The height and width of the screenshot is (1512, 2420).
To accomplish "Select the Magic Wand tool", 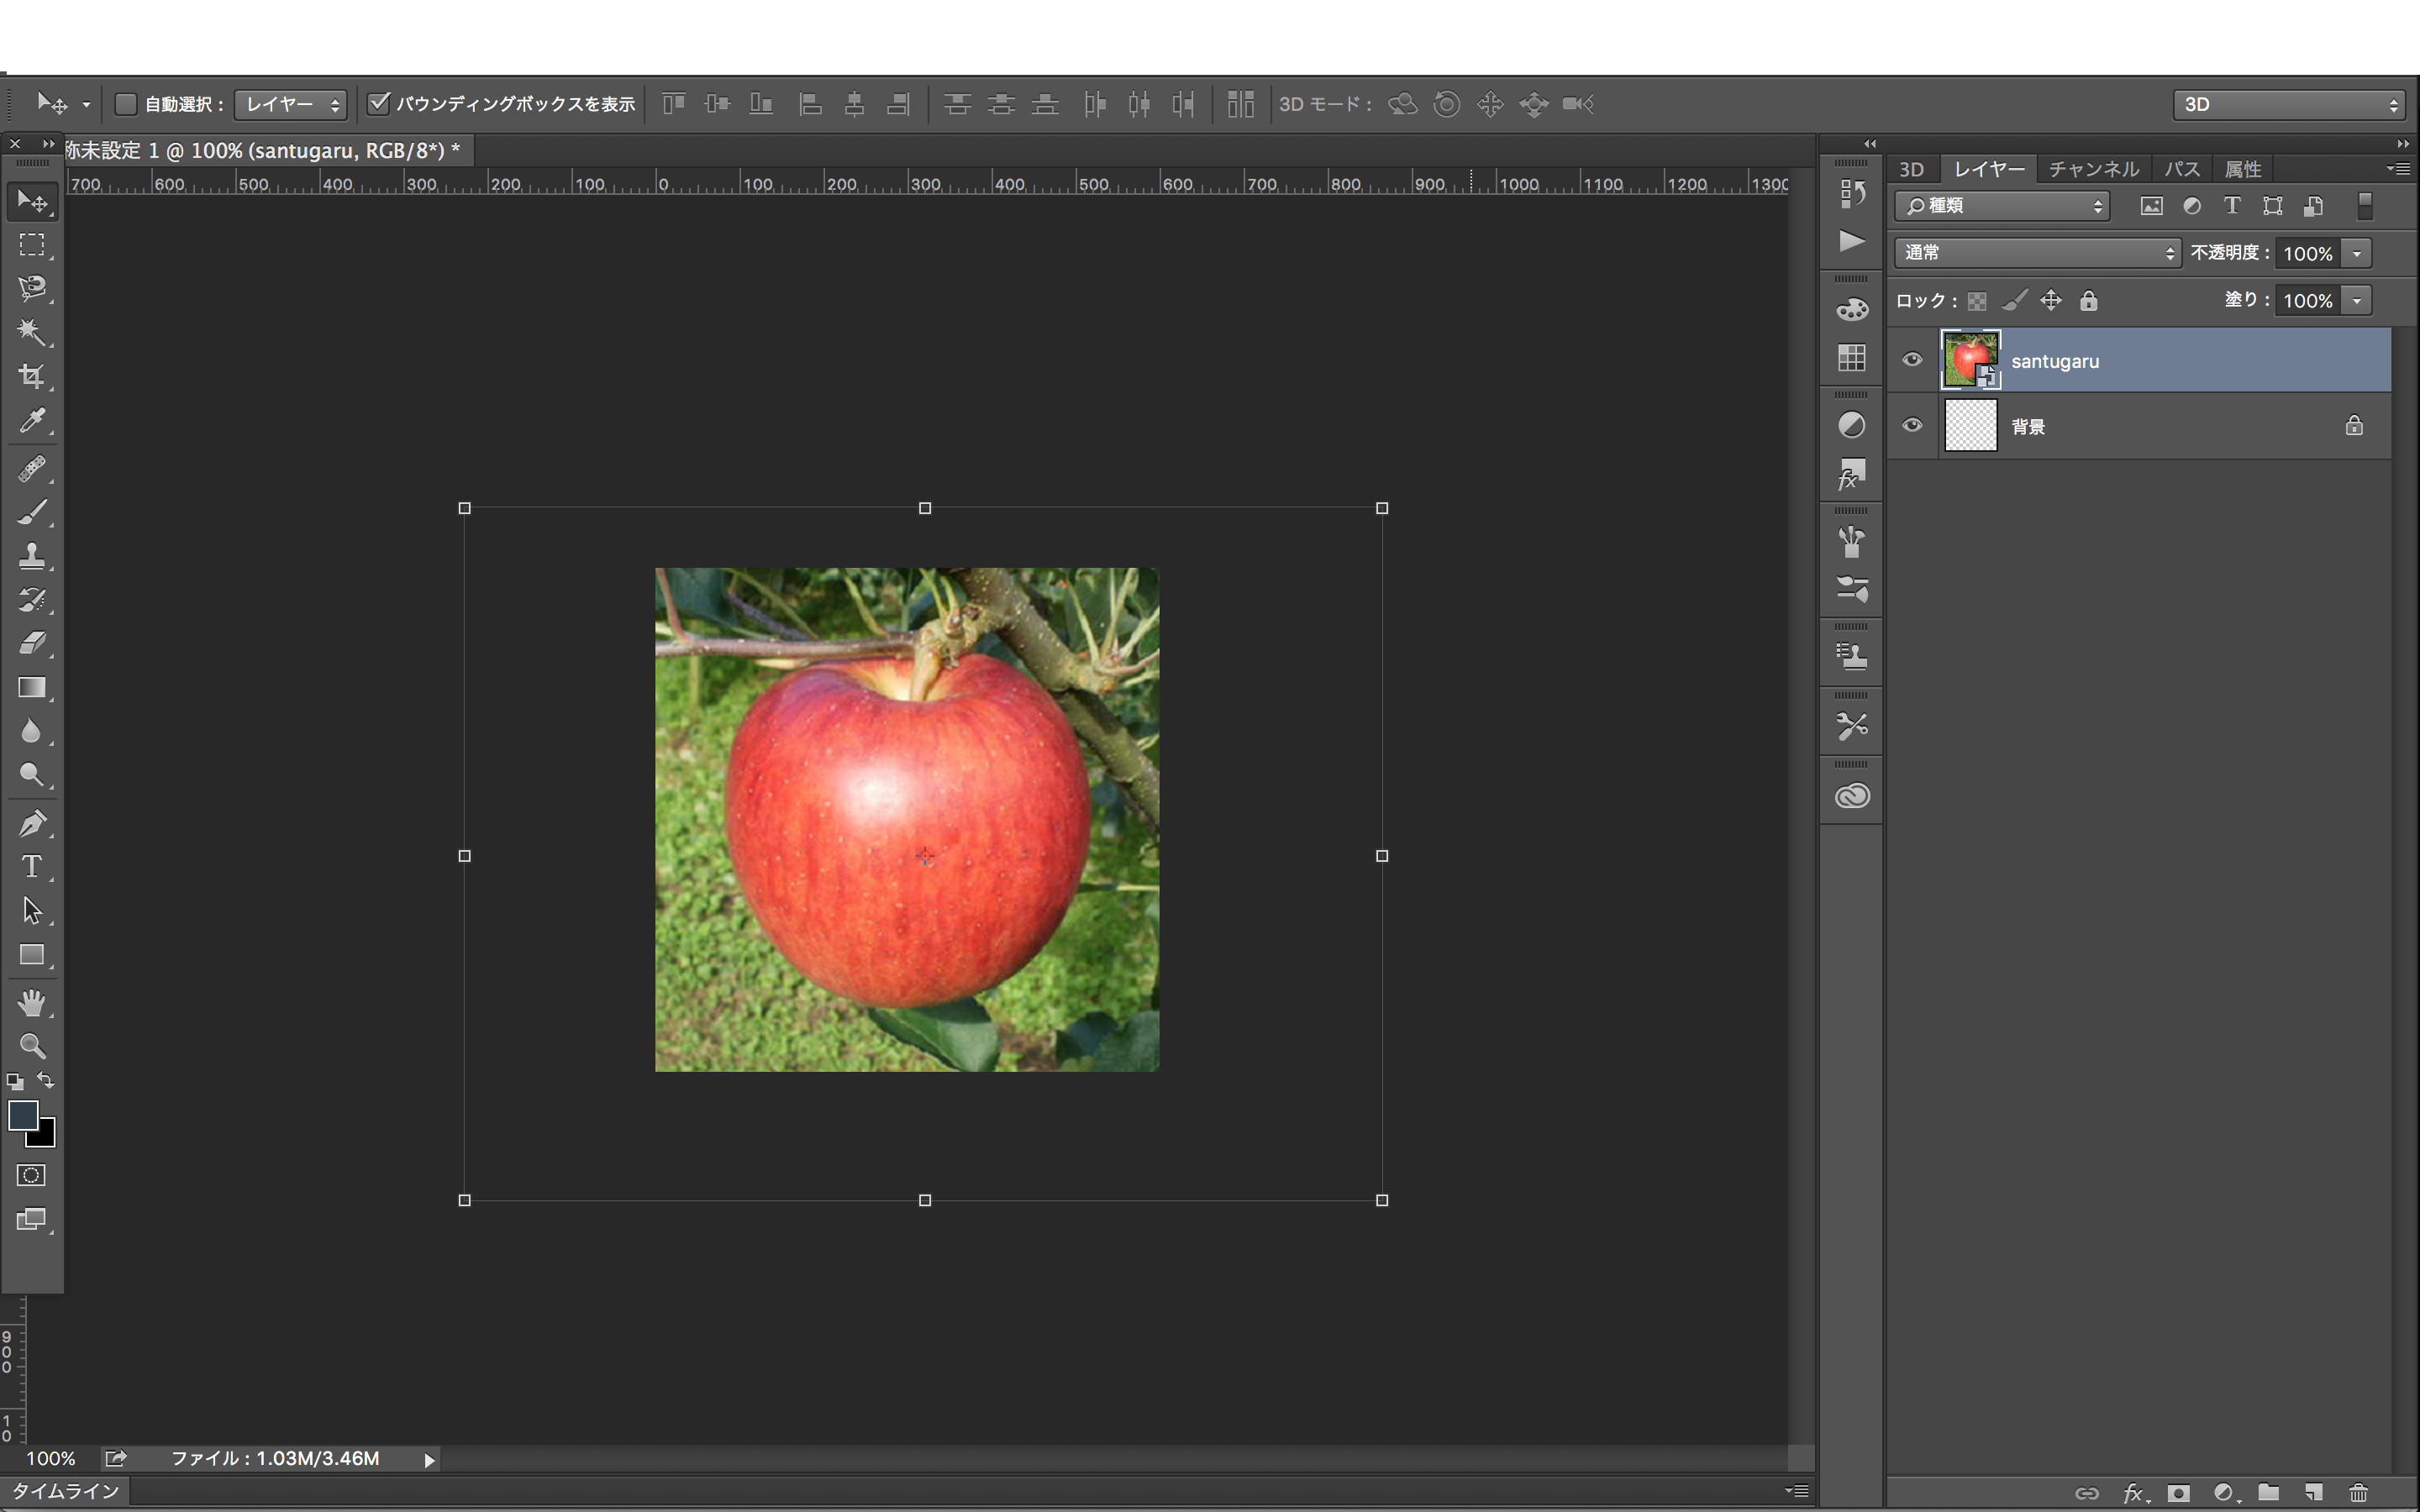I will click(x=32, y=332).
